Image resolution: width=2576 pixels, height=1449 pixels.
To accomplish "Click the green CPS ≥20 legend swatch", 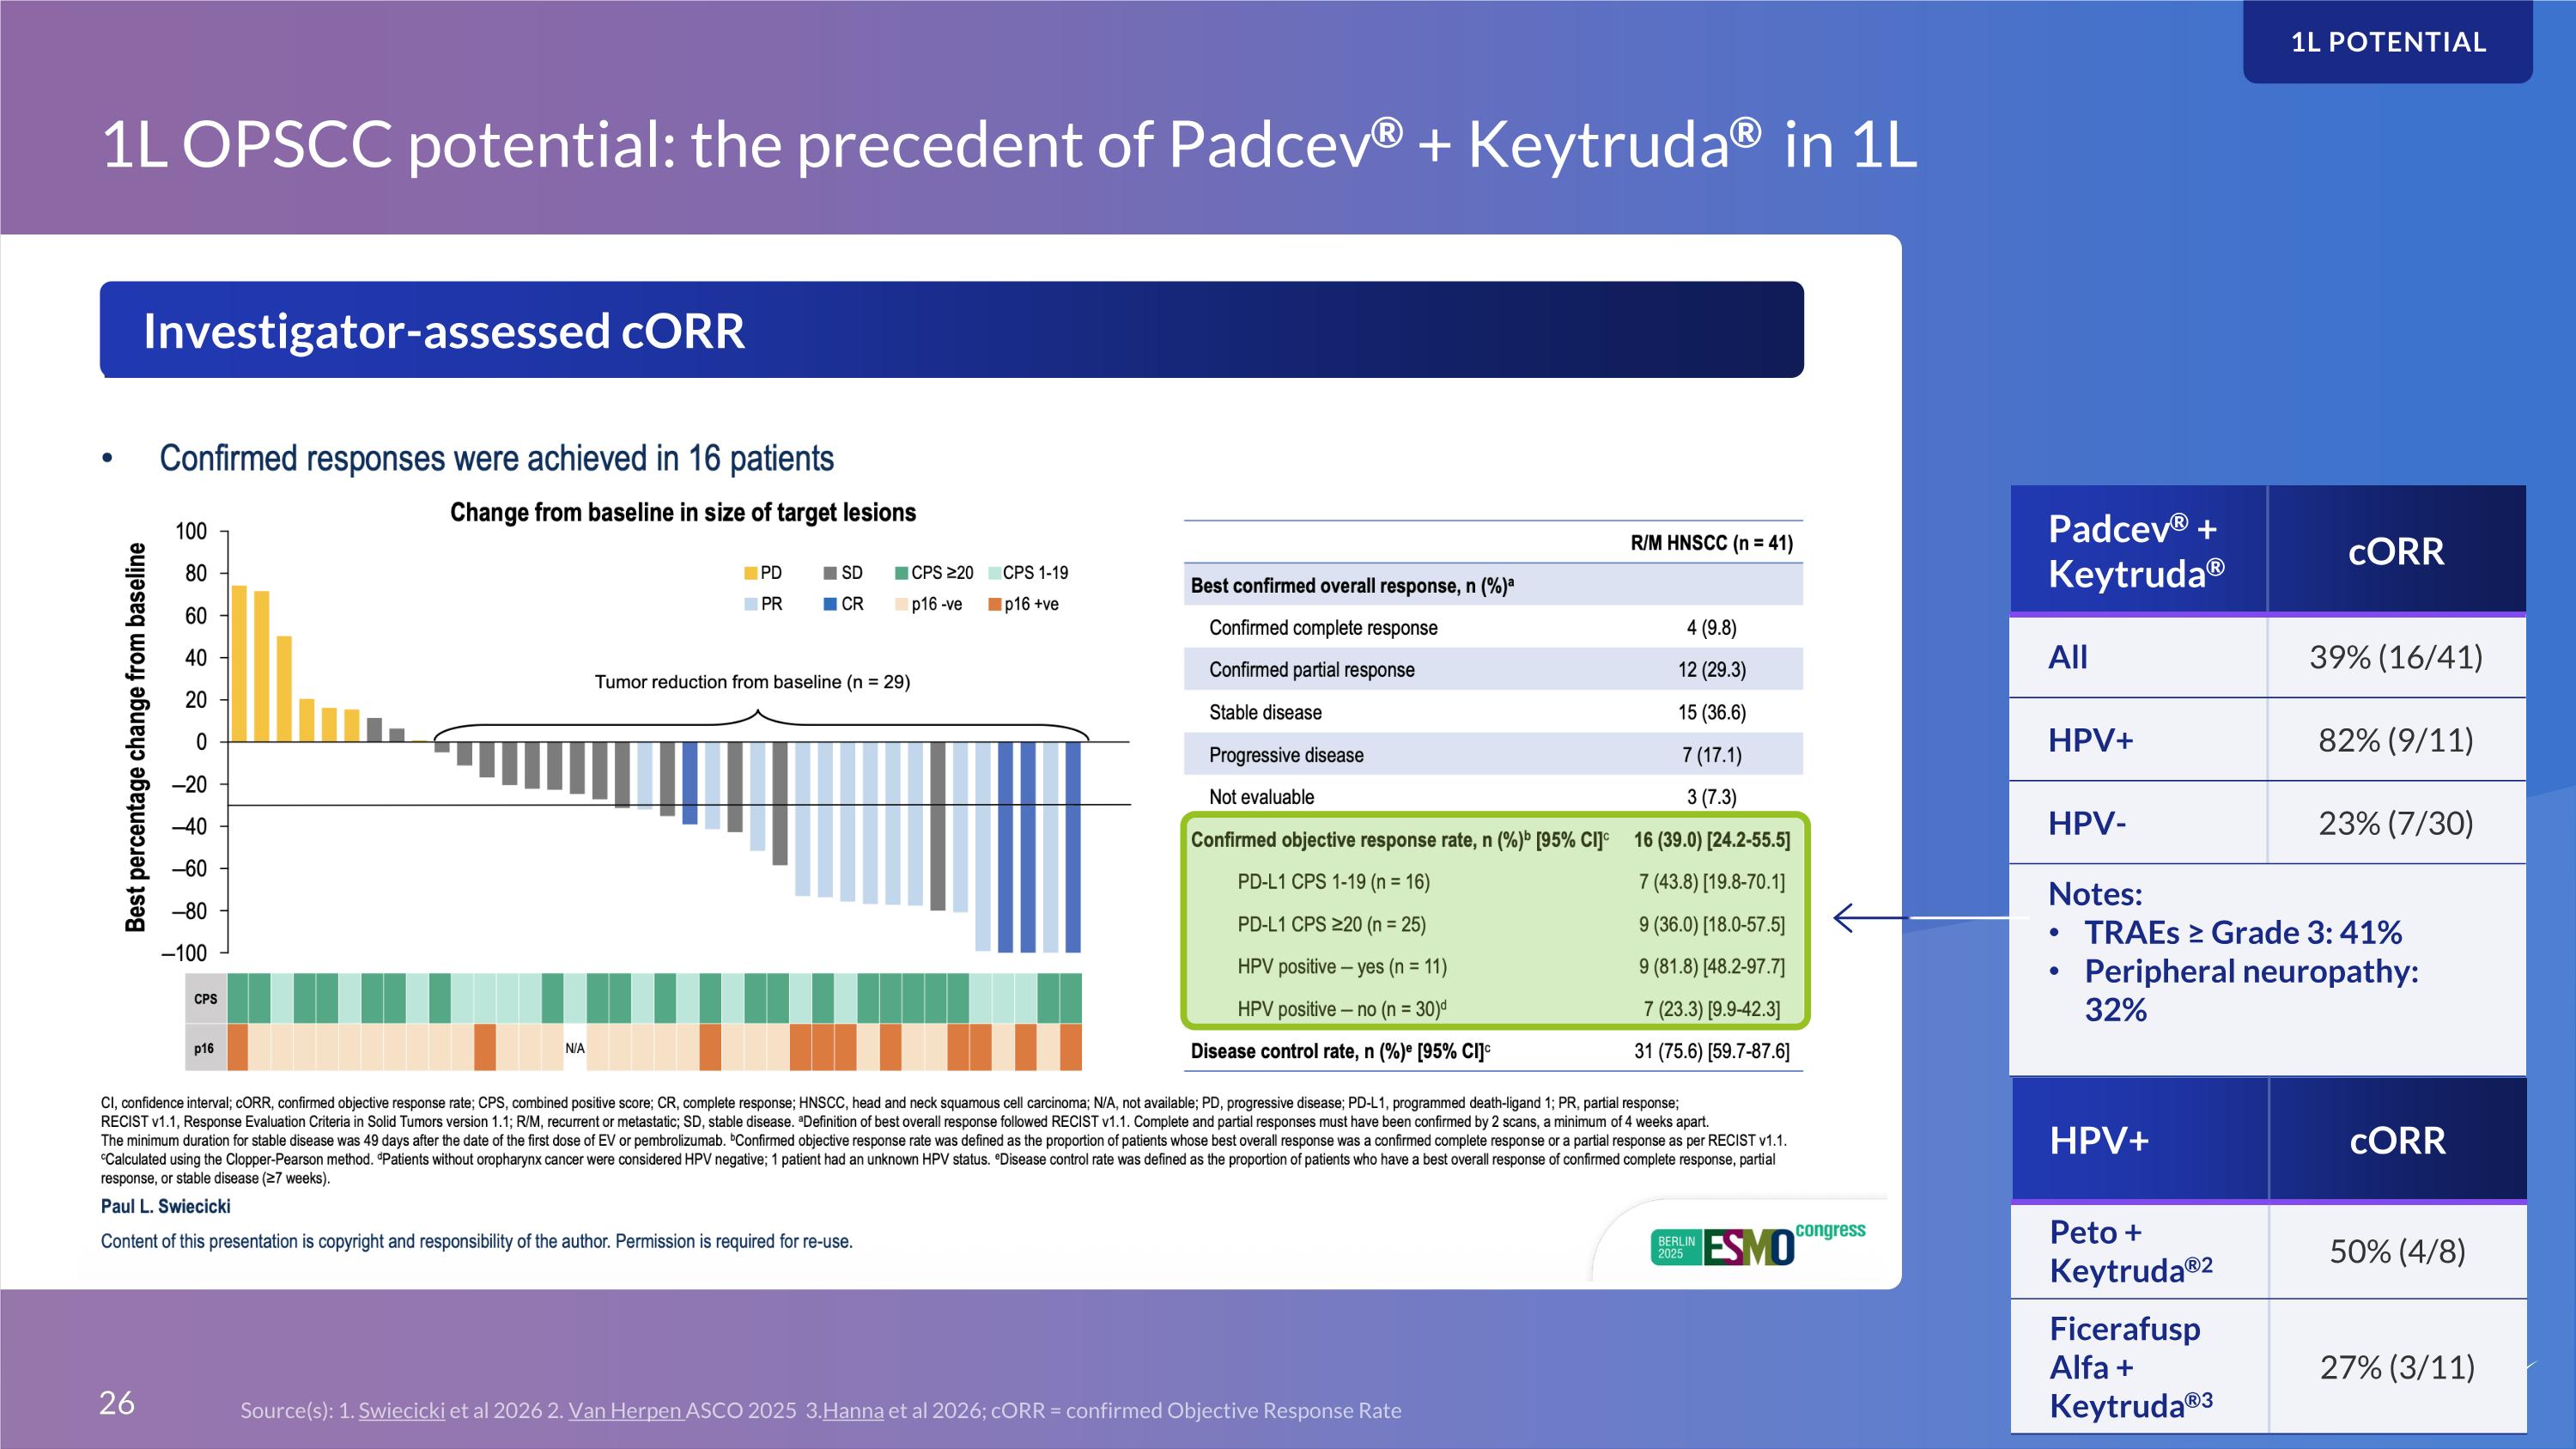I will [x=901, y=573].
